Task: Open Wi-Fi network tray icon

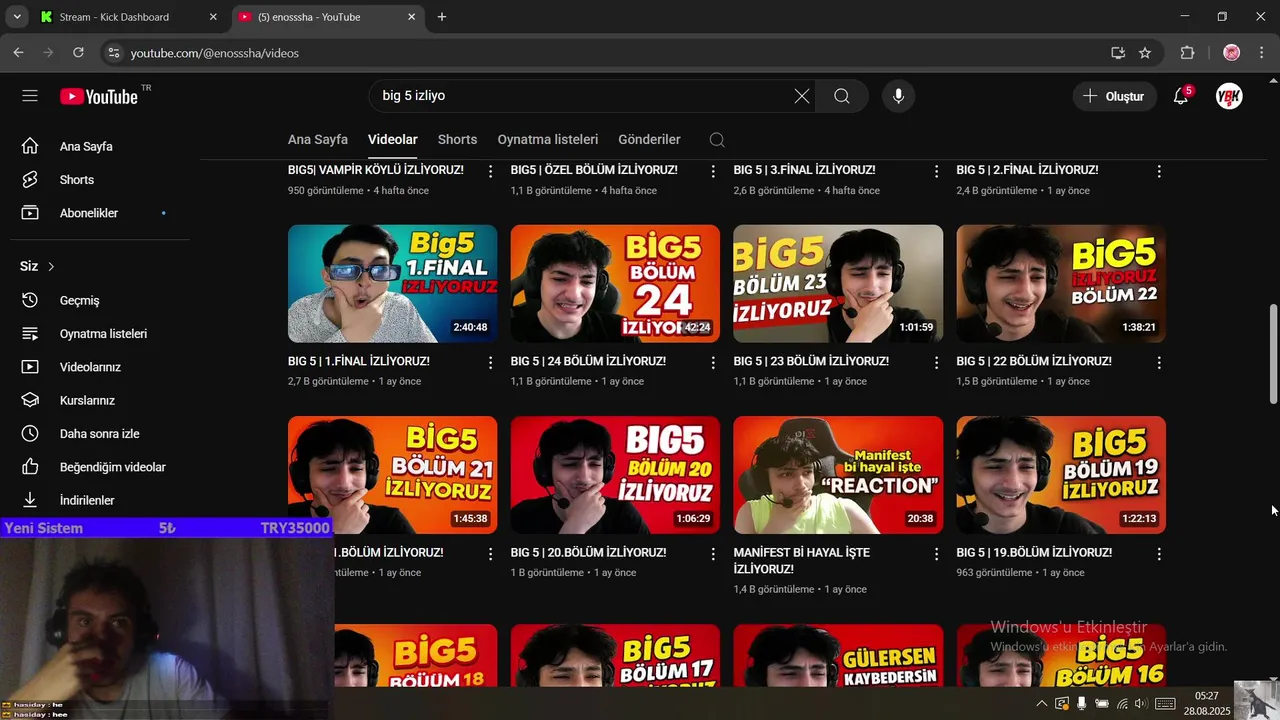Action: [1122, 704]
